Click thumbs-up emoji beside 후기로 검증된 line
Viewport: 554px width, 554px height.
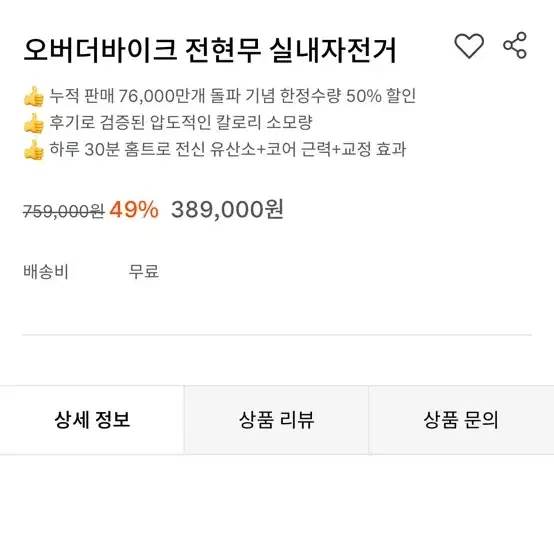[34, 123]
